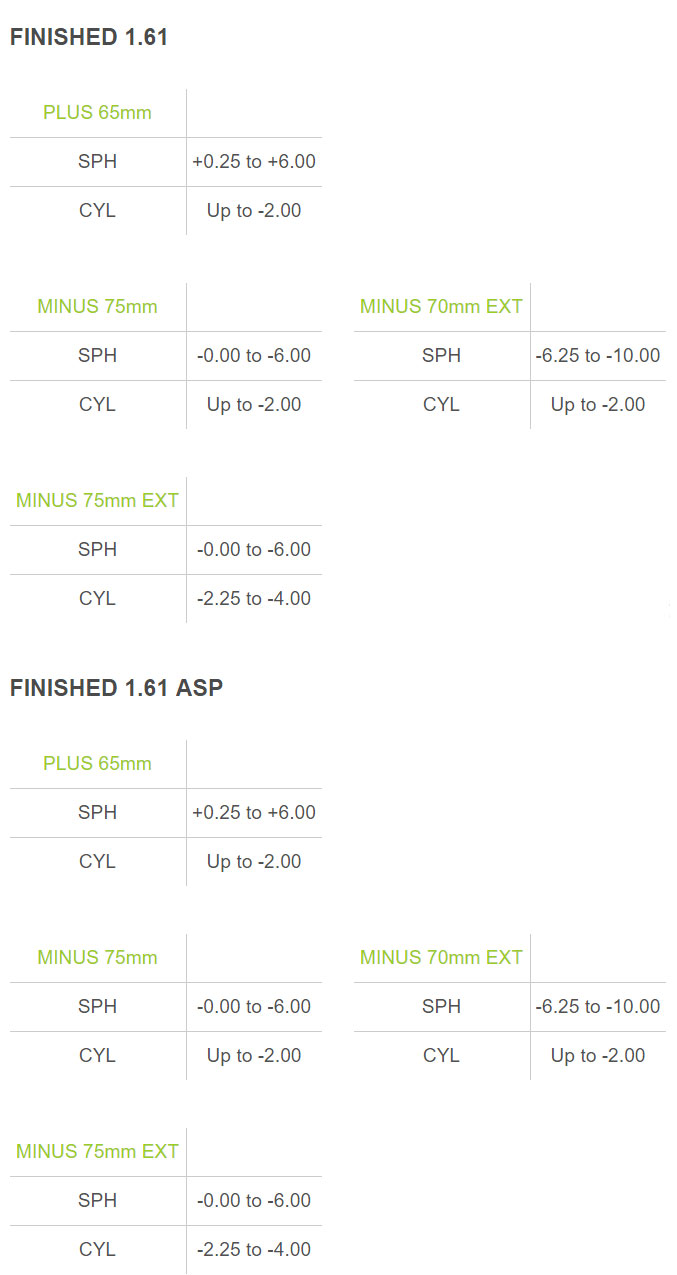Select "+0.25 to +6.00" value in the ASP section
The image size is (677, 1275).
tap(254, 813)
